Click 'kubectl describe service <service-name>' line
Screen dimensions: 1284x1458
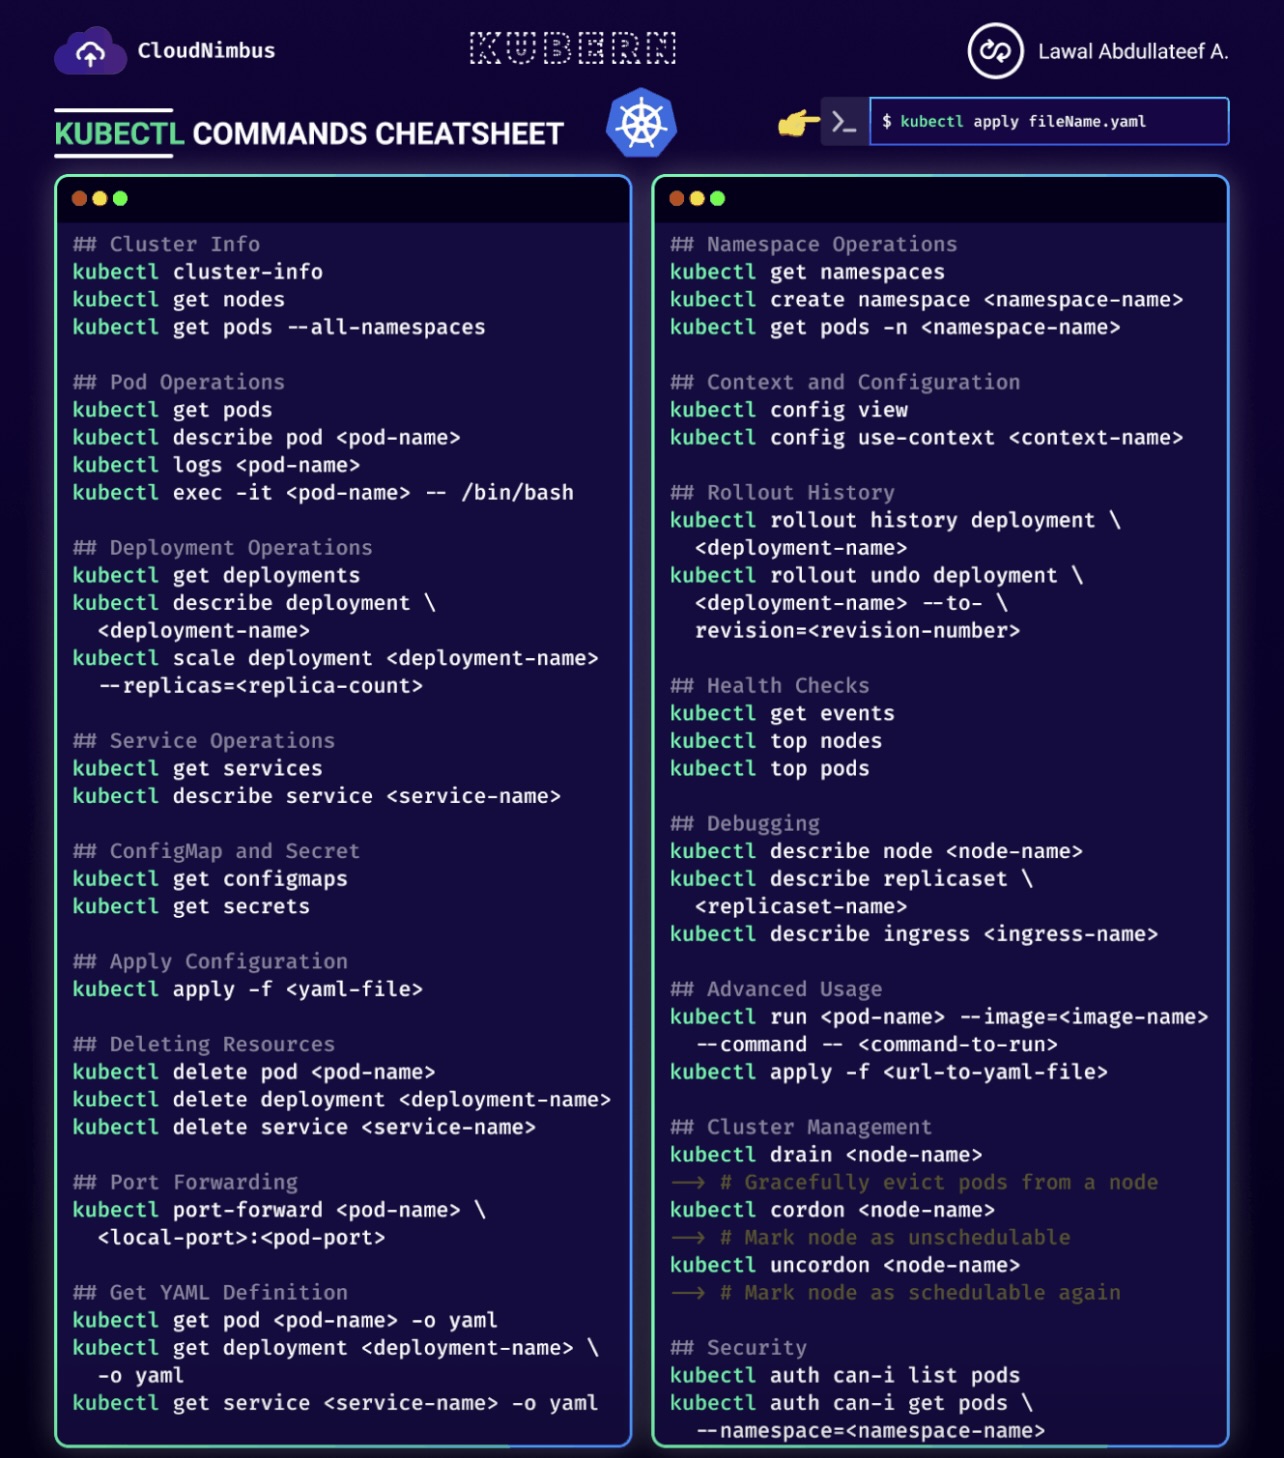point(316,796)
